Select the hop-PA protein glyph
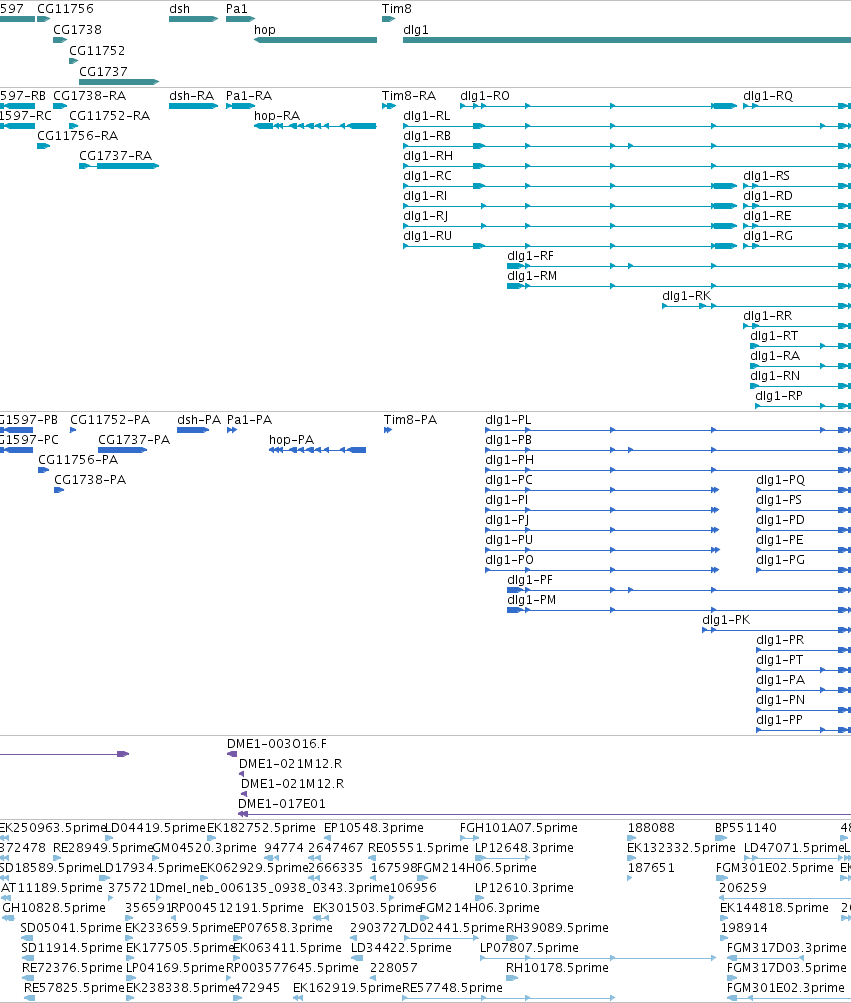 pos(317,450)
